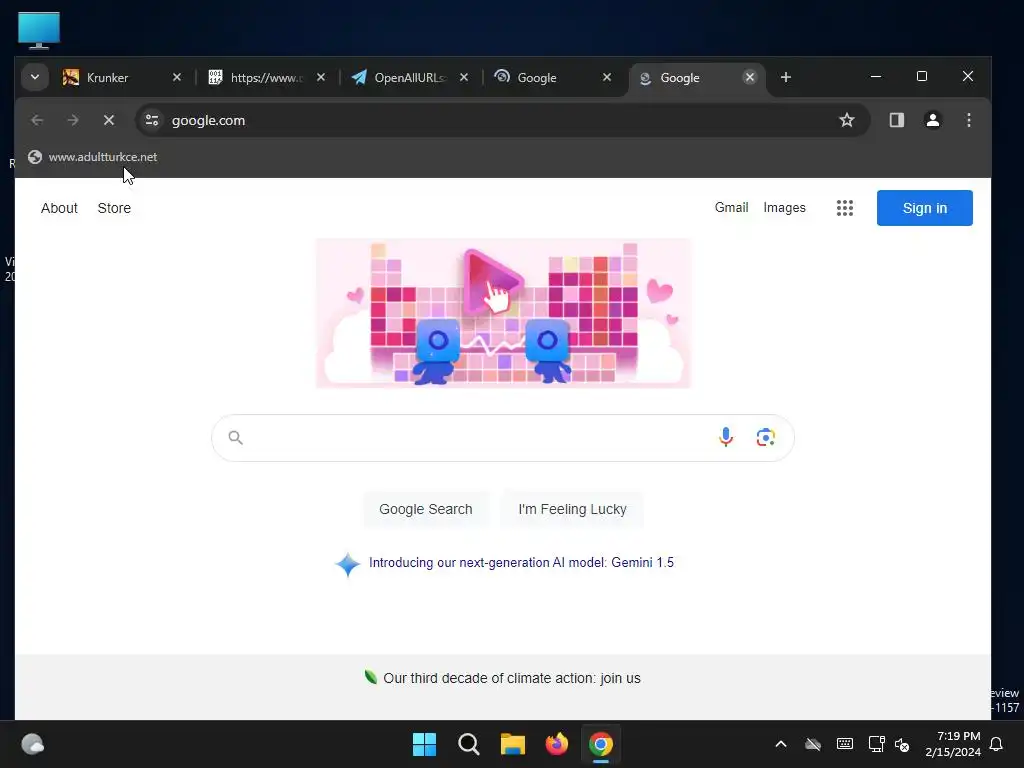Click the Google Search button
Viewport: 1024px width, 768px height.
click(426, 509)
